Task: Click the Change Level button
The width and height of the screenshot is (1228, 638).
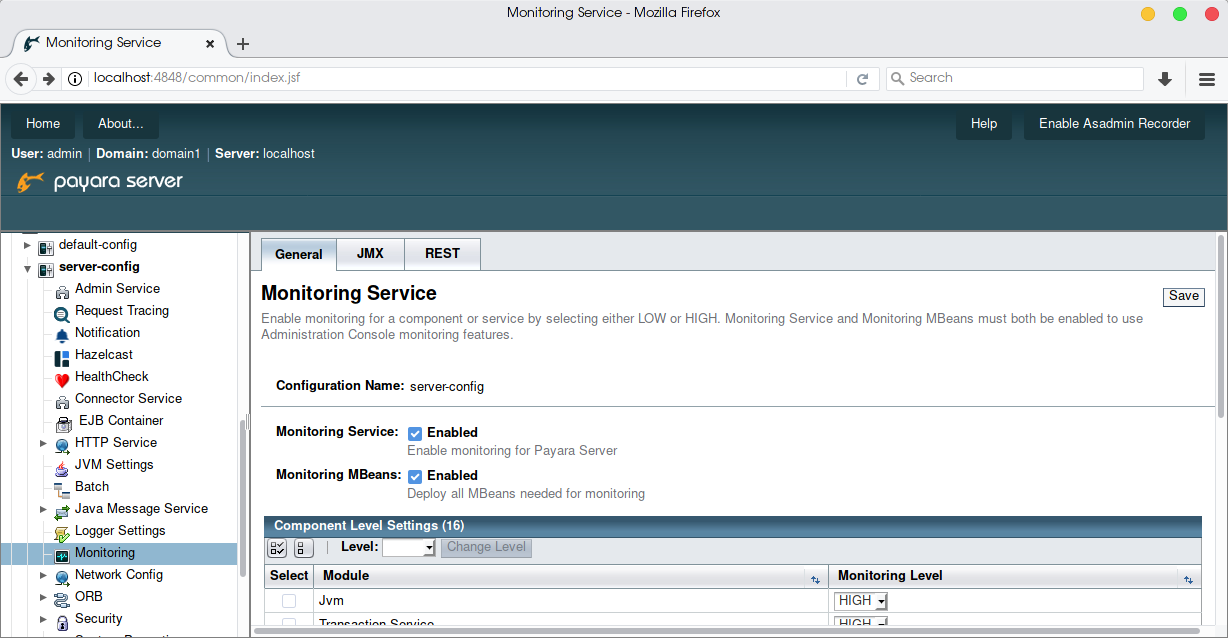Action: pyautogui.click(x=486, y=547)
